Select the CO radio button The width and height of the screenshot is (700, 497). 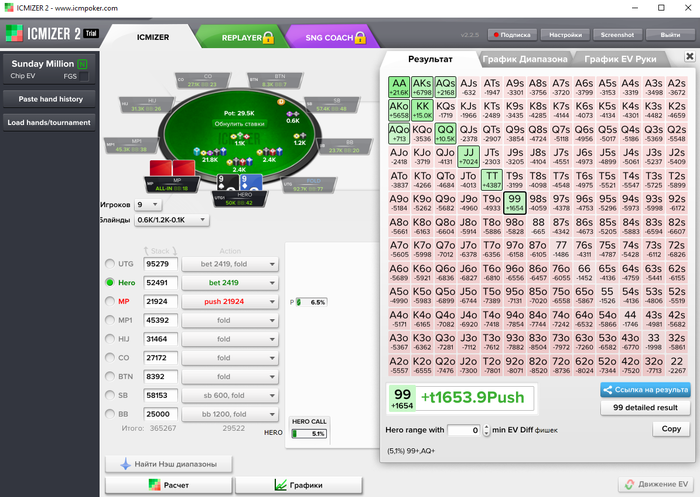[109, 358]
